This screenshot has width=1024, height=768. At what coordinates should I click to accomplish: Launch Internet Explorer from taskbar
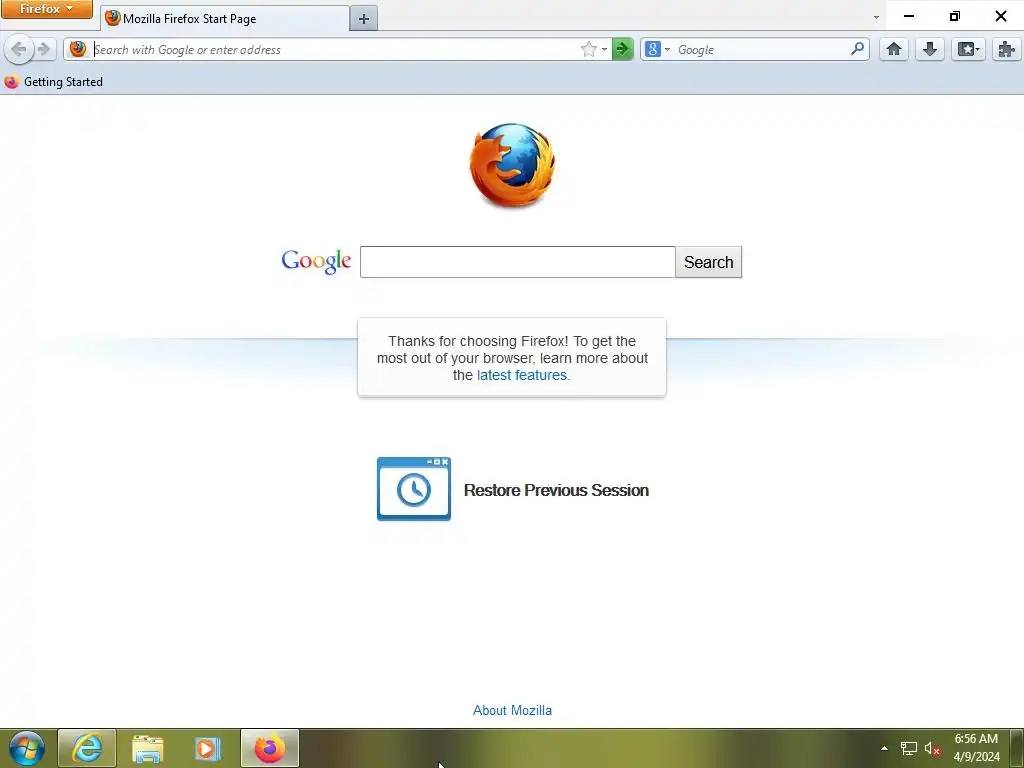point(87,748)
